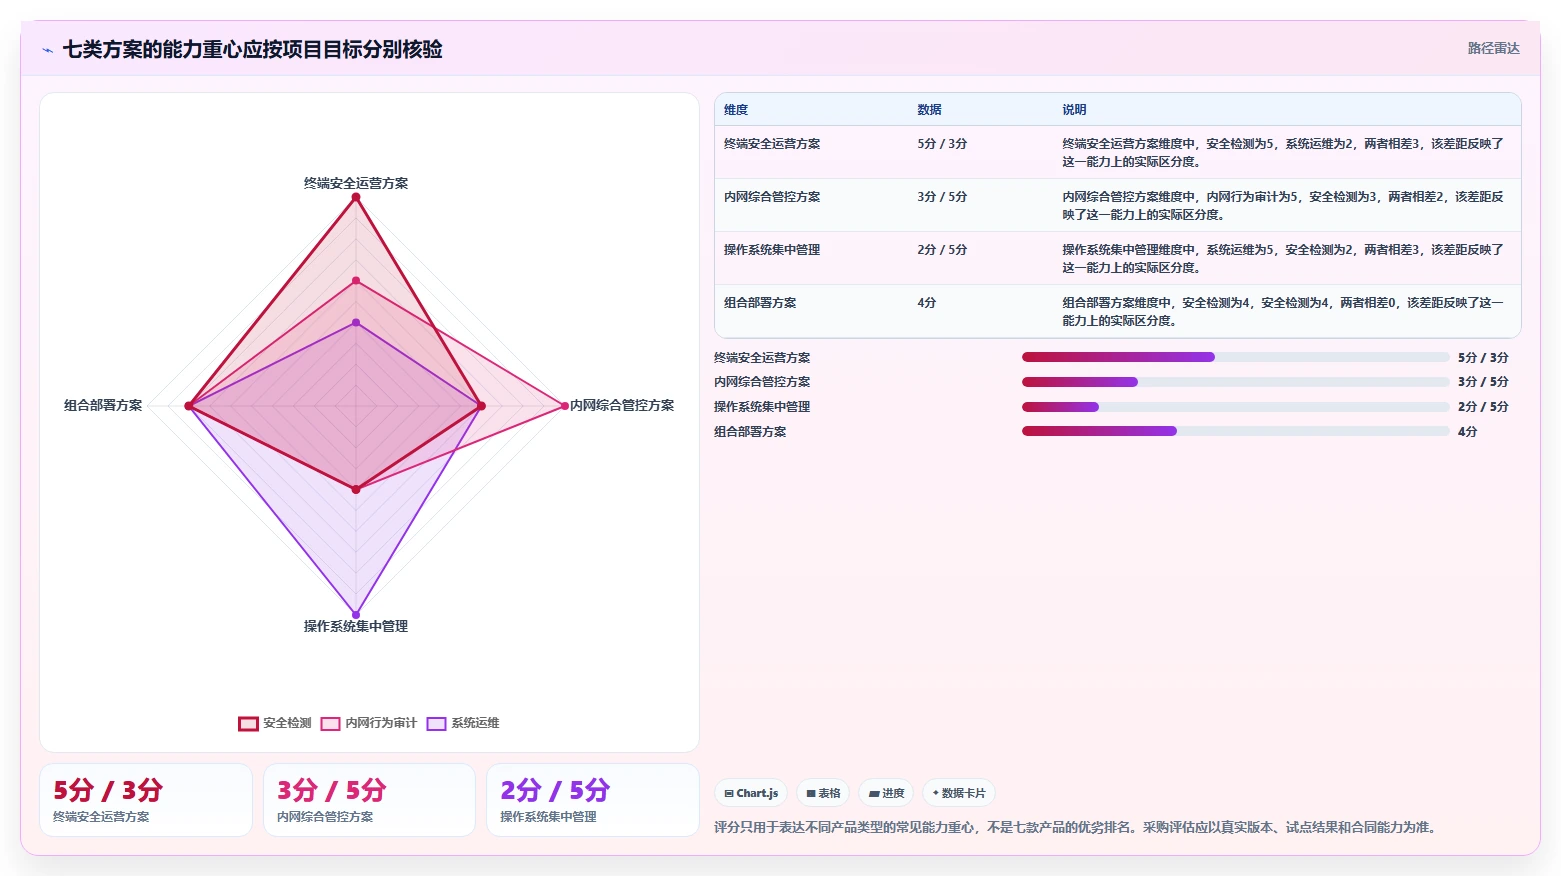1561x876 pixels.
Task: Toggle the 安全检测 legend swatch
Action: click(x=248, y=724)
